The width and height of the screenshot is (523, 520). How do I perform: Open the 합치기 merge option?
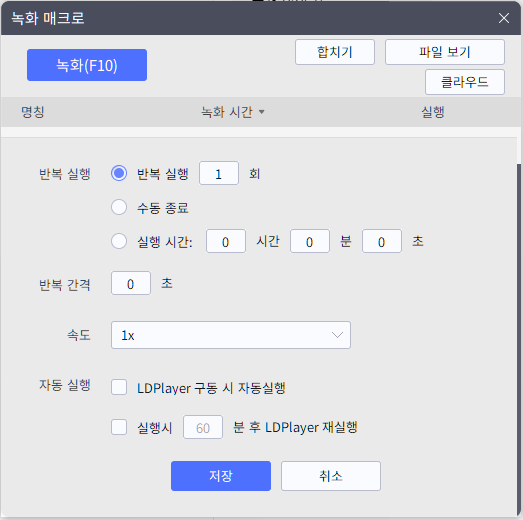(x=335, y=52)
